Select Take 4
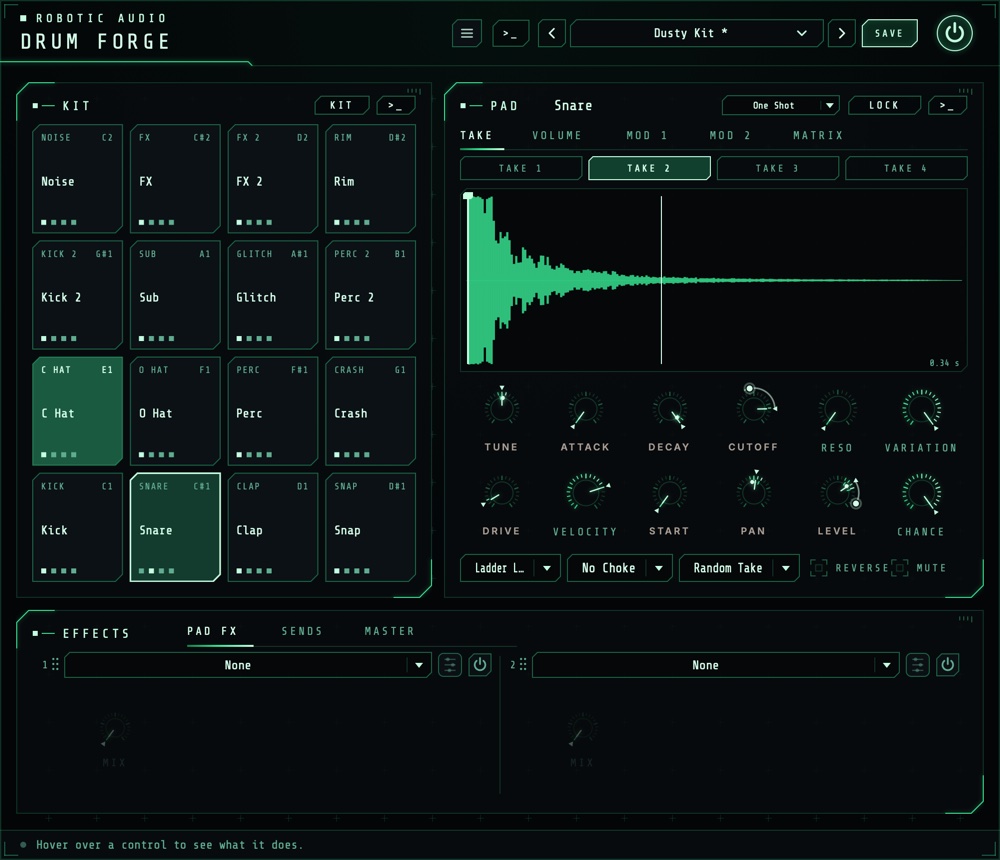The width and height of the screenshot is (1000, 860). click(906, 168)
